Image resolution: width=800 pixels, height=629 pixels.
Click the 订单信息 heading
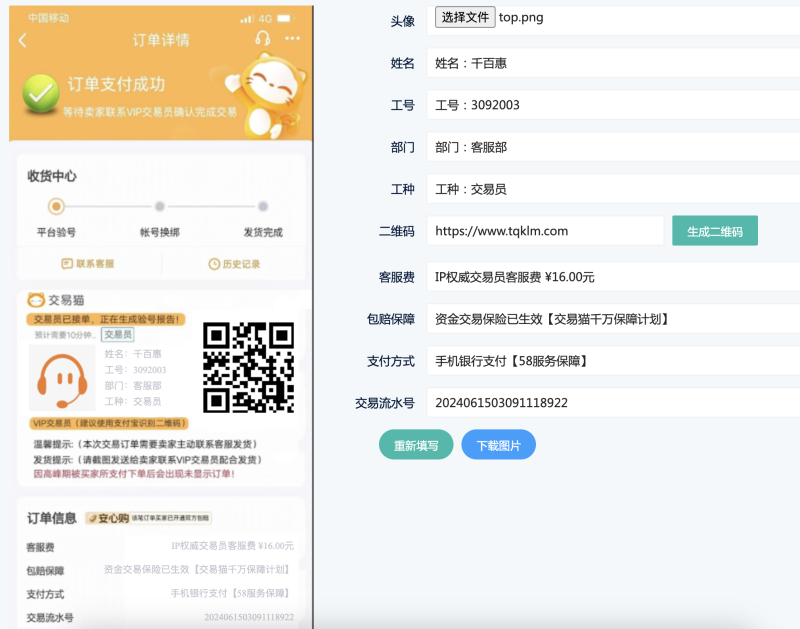(x=52, y=518)
